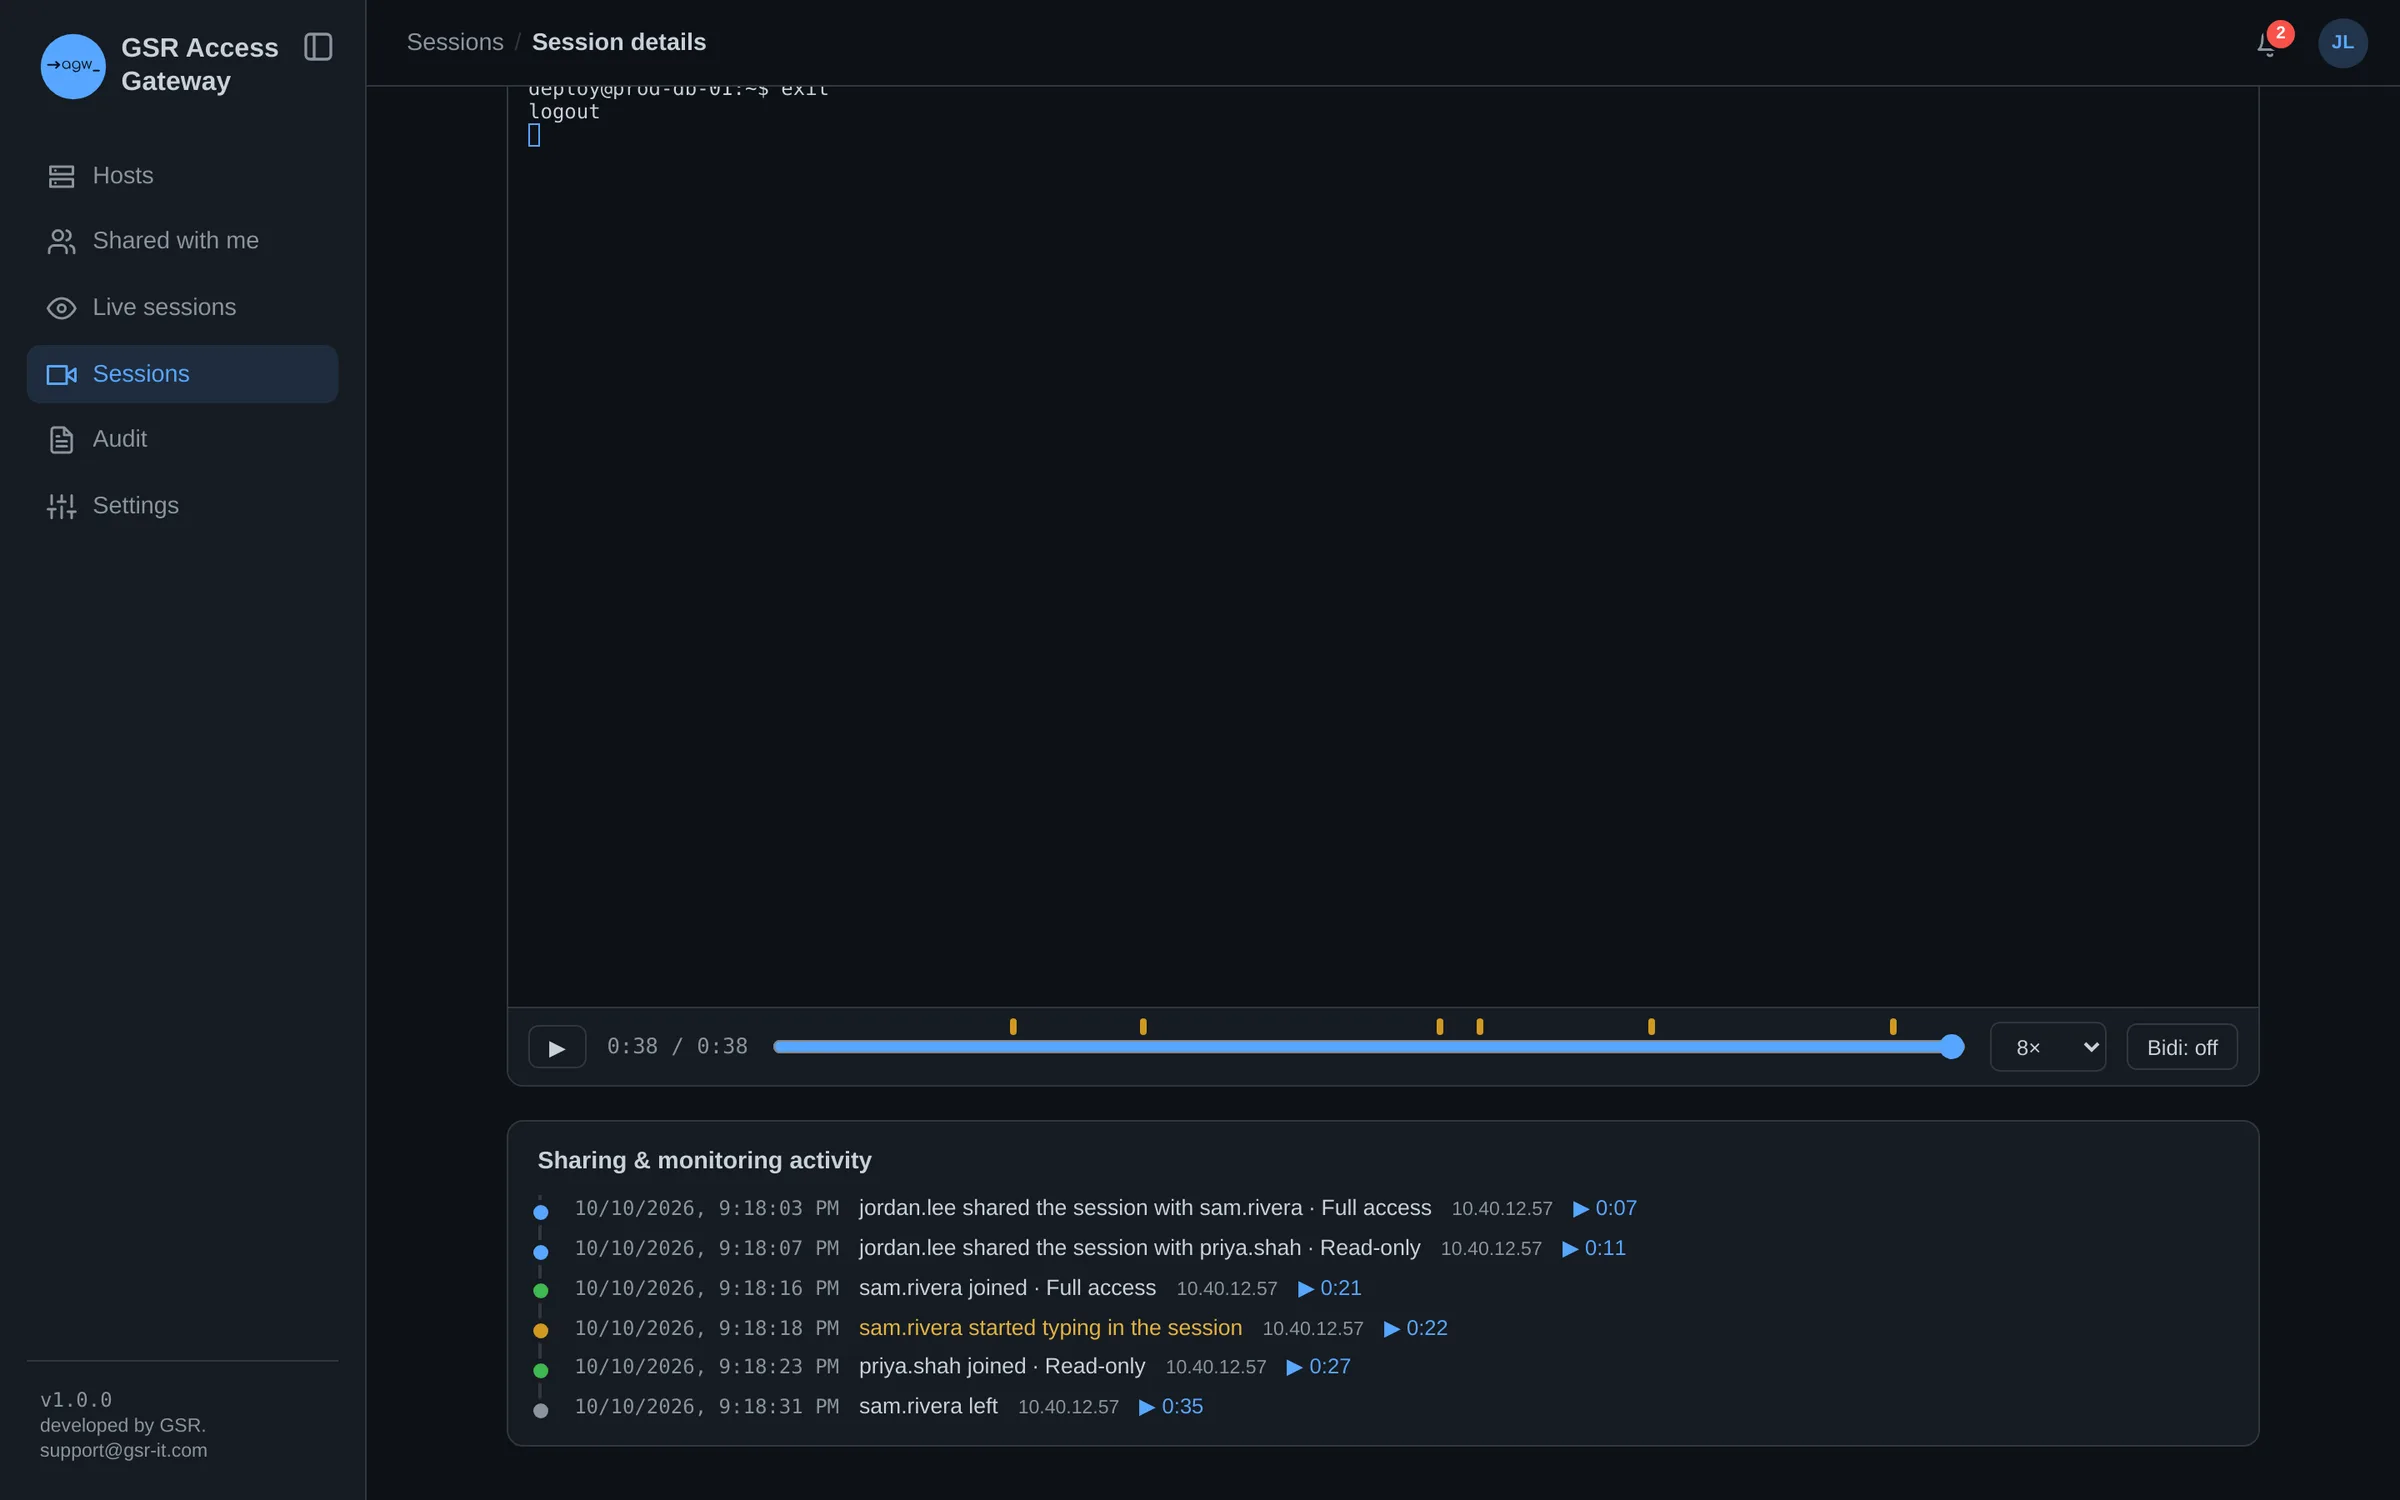Image resolution: width=2400 pixels, height=1500 pixels.
Task: Click the 'priya.shah joined · Read-only' entry
Action: (1002, 1366)
